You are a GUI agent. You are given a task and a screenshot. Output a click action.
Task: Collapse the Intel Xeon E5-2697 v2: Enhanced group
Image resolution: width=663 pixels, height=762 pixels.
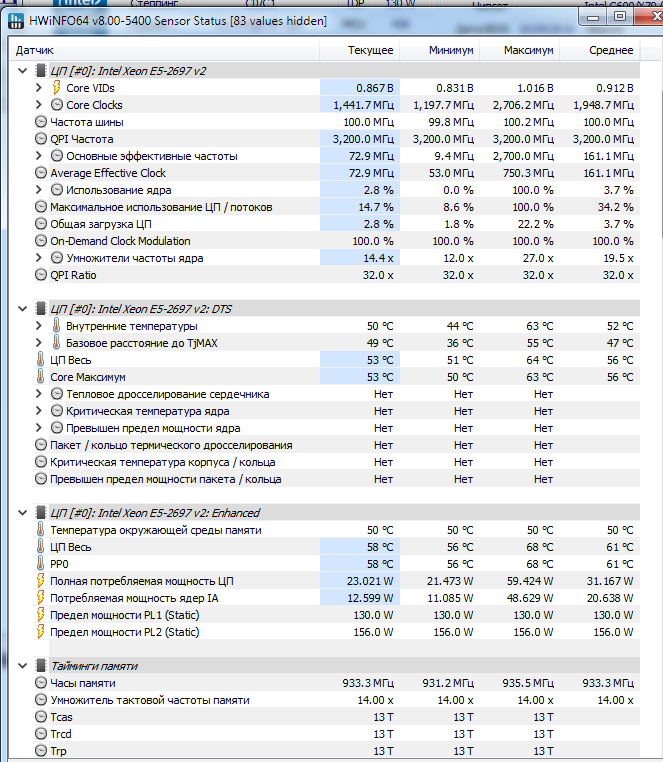(x=22, y=513)
